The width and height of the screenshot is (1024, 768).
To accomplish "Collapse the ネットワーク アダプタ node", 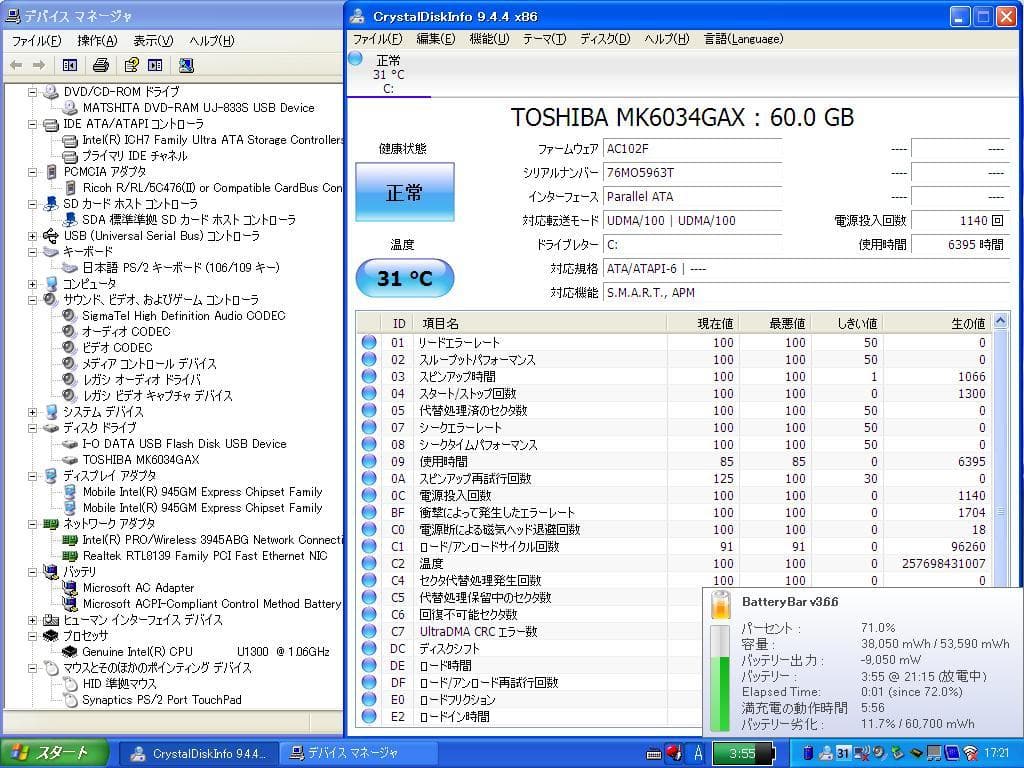I will coord(32,524).
